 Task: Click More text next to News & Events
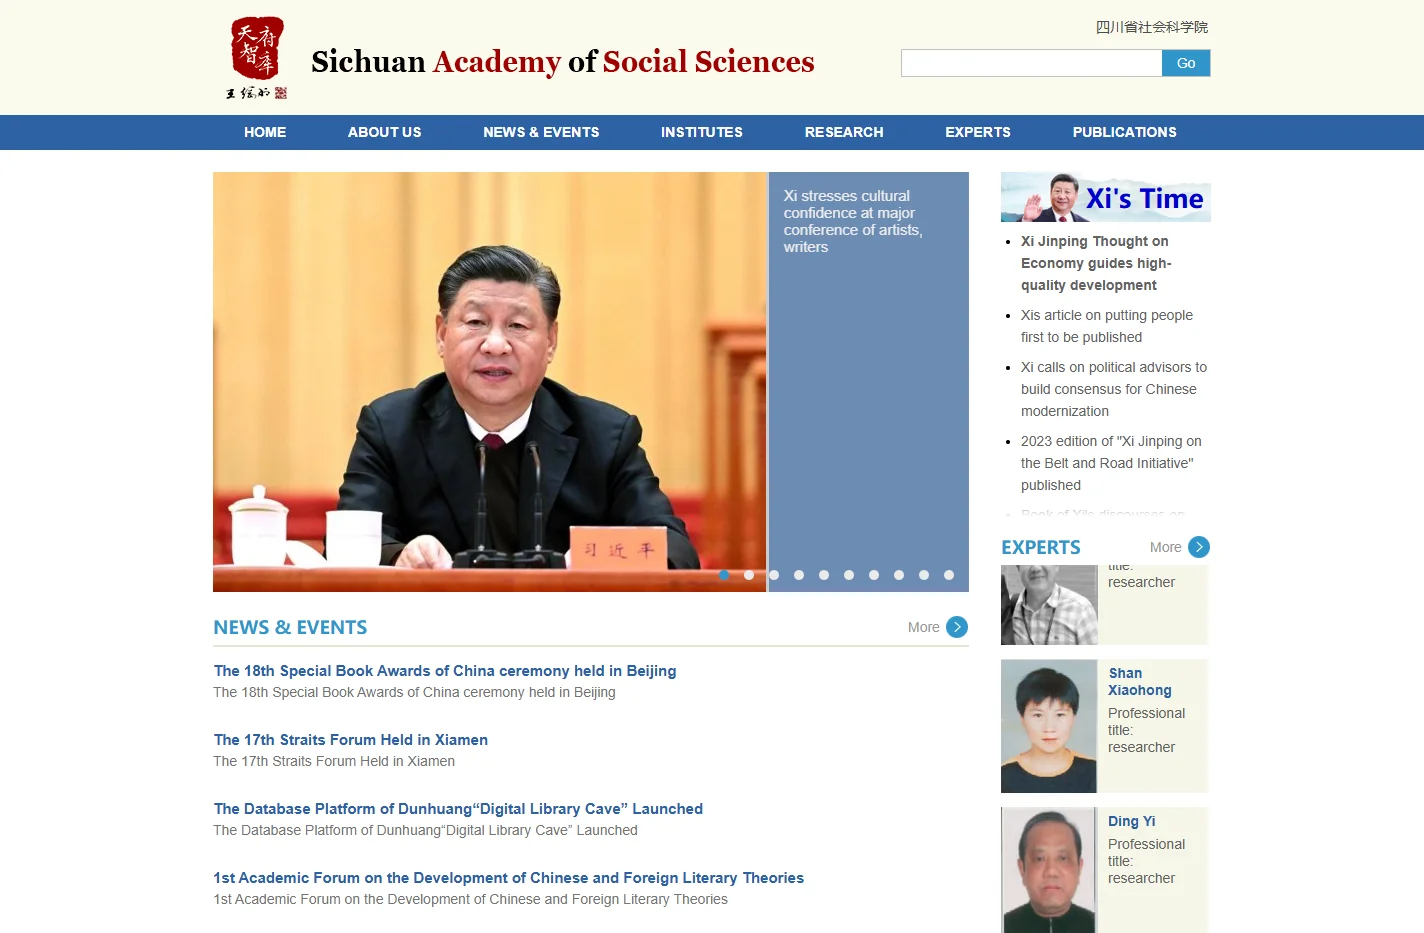(923, 627)
